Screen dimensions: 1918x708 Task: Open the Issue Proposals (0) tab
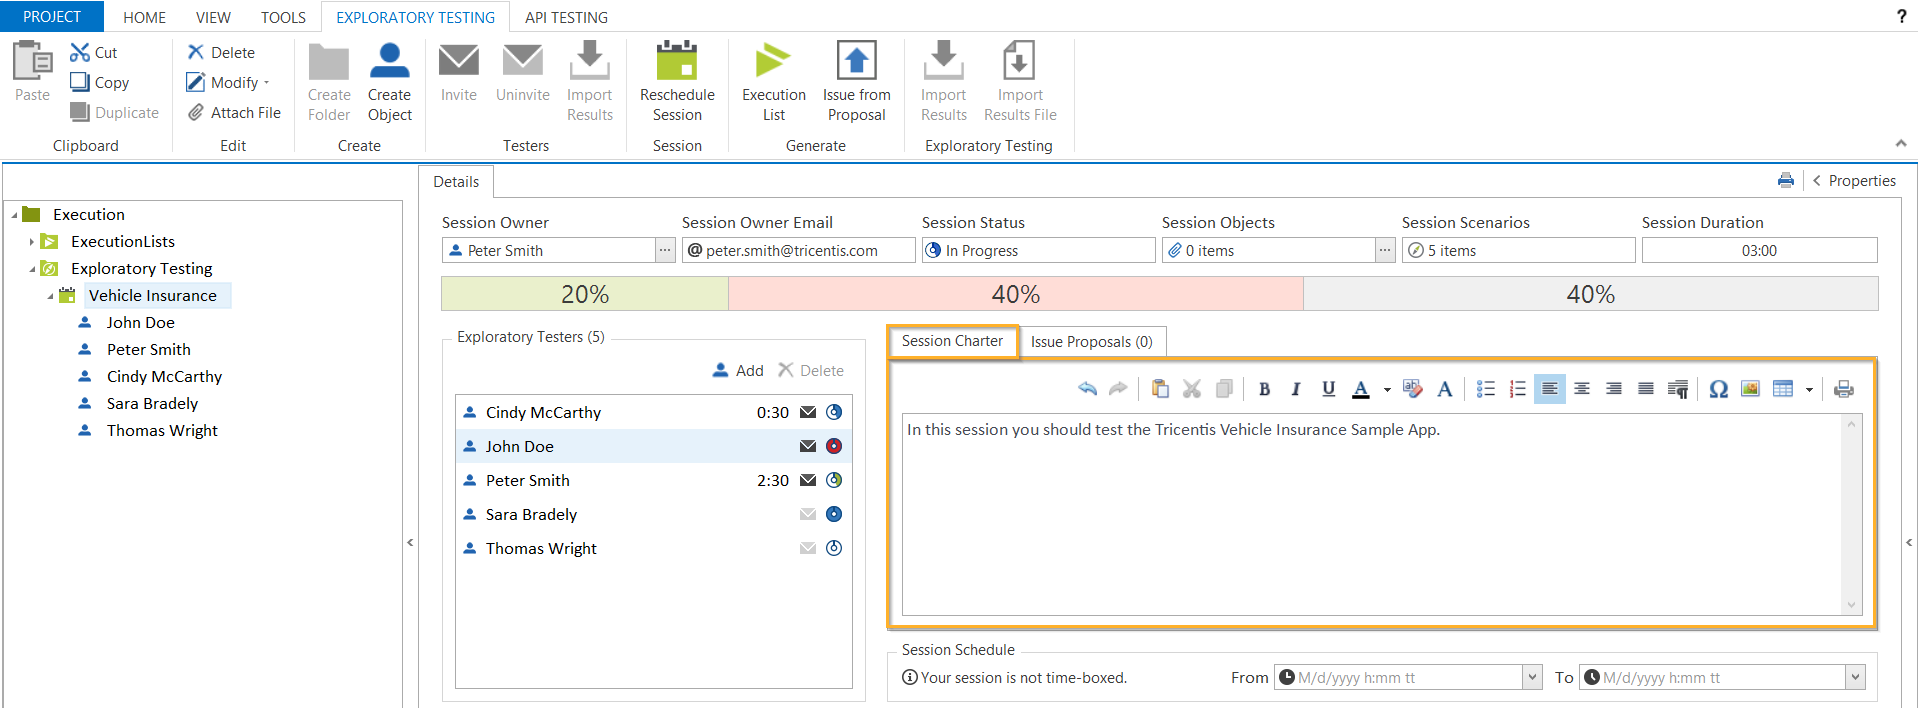1091,342
